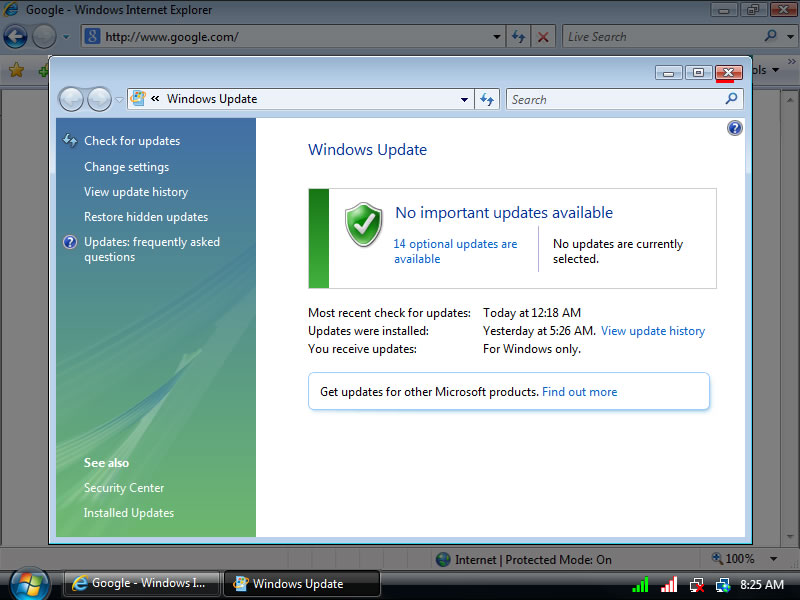Open Change settings in left pane
Screen dimensions: 800x600
point(126,167)
